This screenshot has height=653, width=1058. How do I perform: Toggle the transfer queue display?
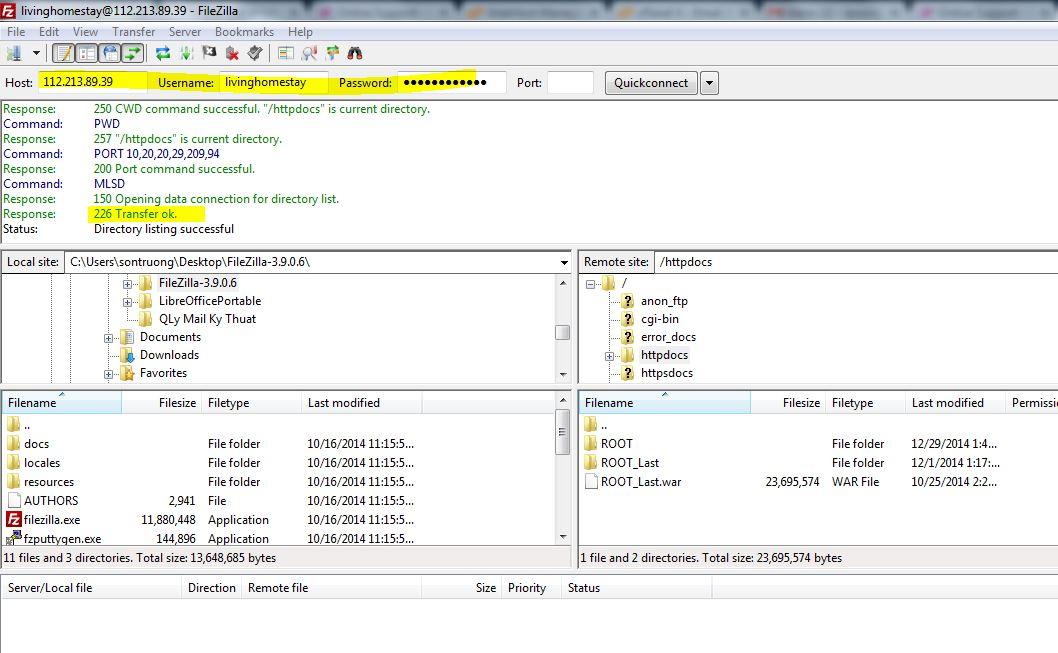click(x=133, y=53)
